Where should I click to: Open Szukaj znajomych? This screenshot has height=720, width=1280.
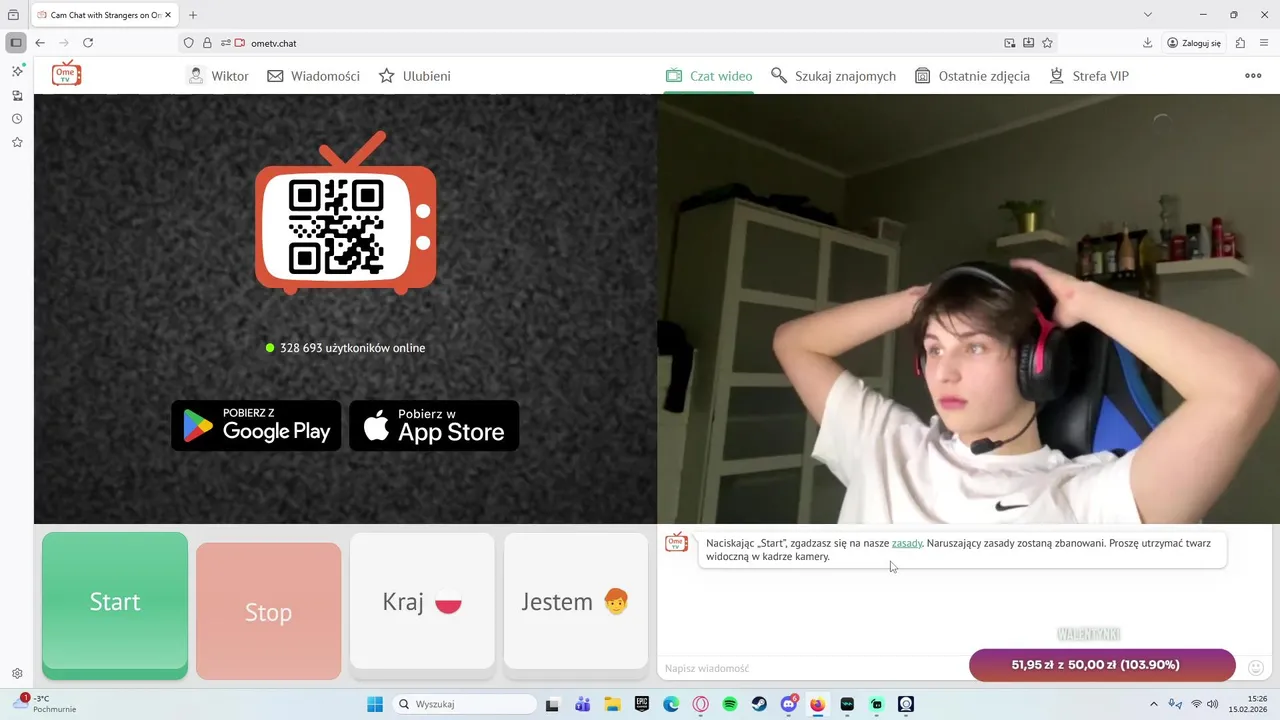833,76
